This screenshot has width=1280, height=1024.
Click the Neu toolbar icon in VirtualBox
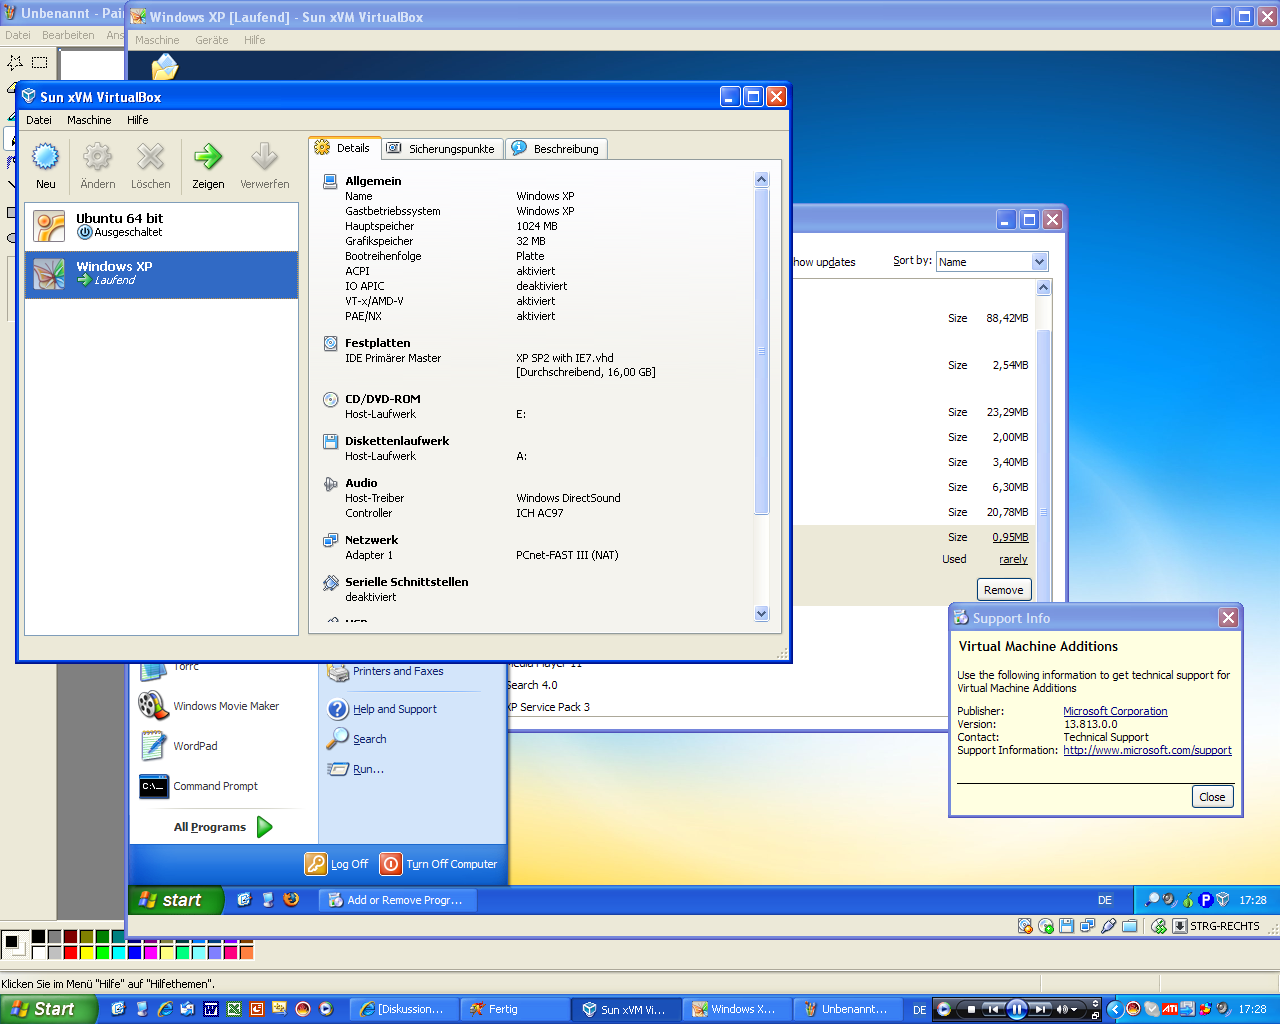[46, 157]
